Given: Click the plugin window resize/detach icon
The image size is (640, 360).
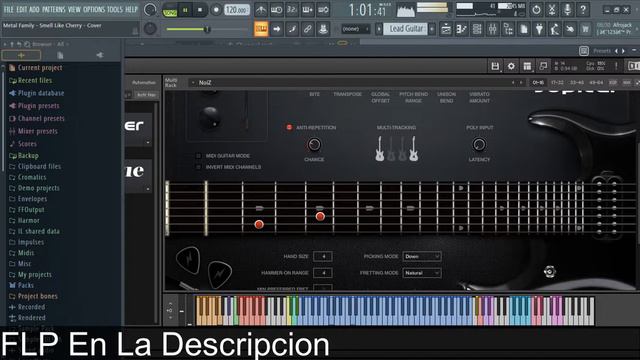Looking at the screenshot, I should (x=543, y=66).
